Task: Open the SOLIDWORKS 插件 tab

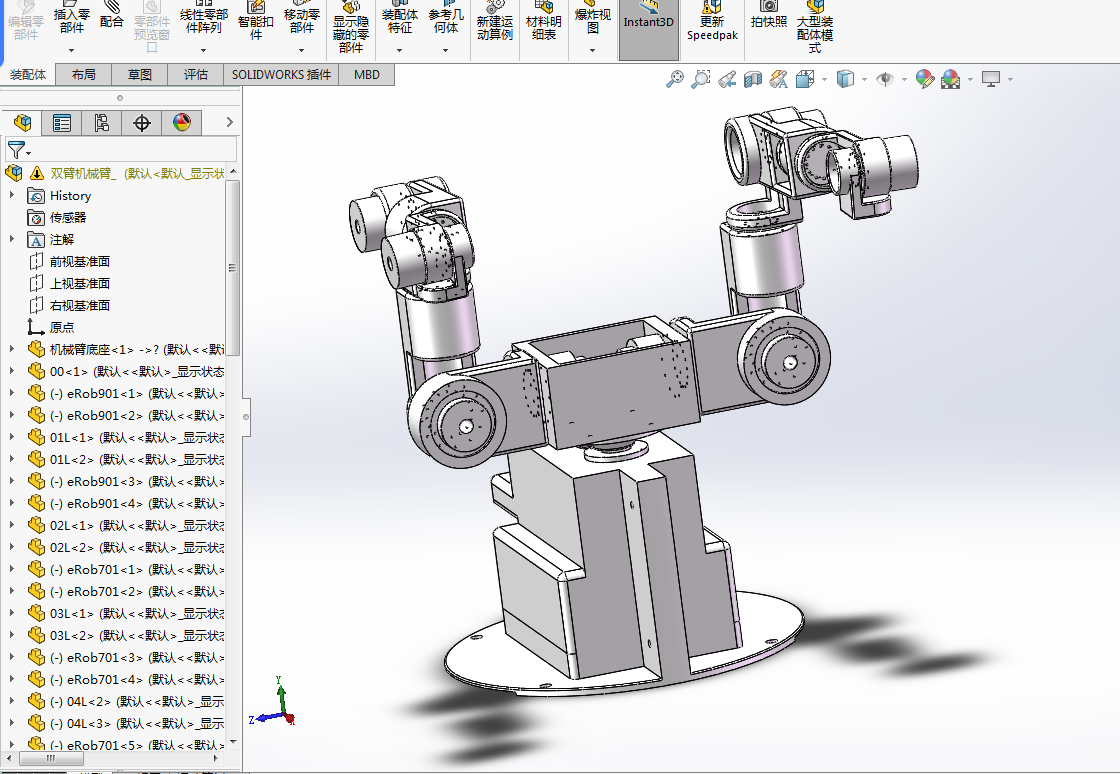Action: tap(281, 74)
